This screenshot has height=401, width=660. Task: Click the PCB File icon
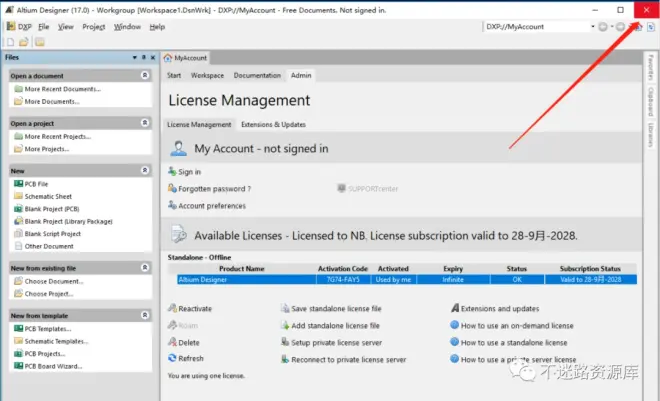[x=18, y=184]
